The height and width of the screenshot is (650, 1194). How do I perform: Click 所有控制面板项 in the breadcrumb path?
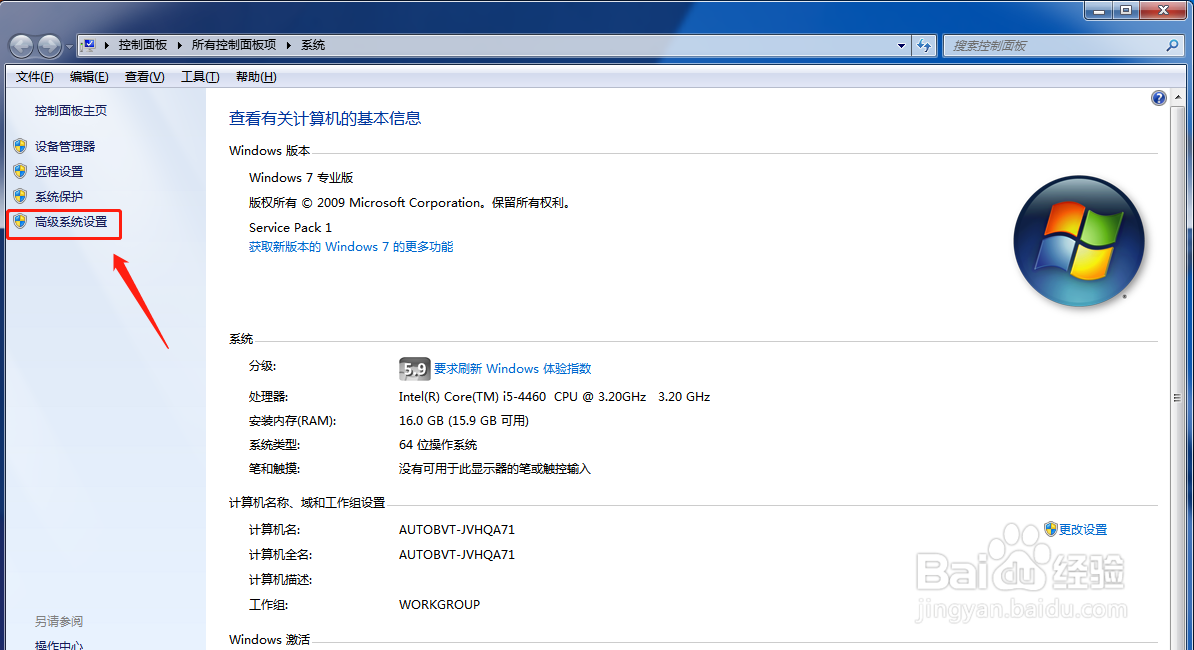click(x=234, y=45)
